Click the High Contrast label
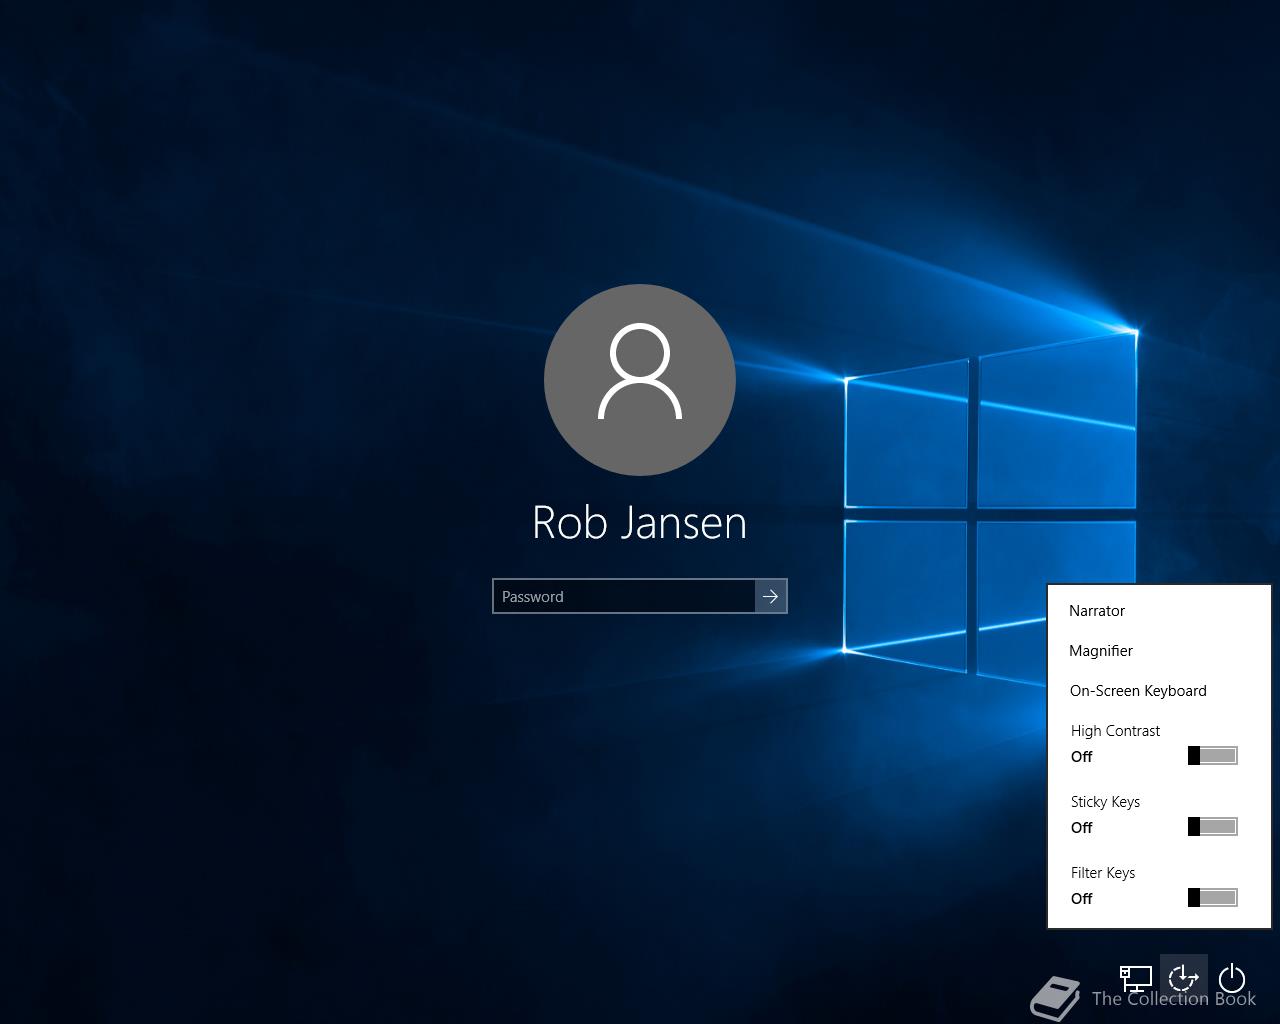Image resolution: width=1280 pixels, height=1024 pixels. (x=1115, y=731)
